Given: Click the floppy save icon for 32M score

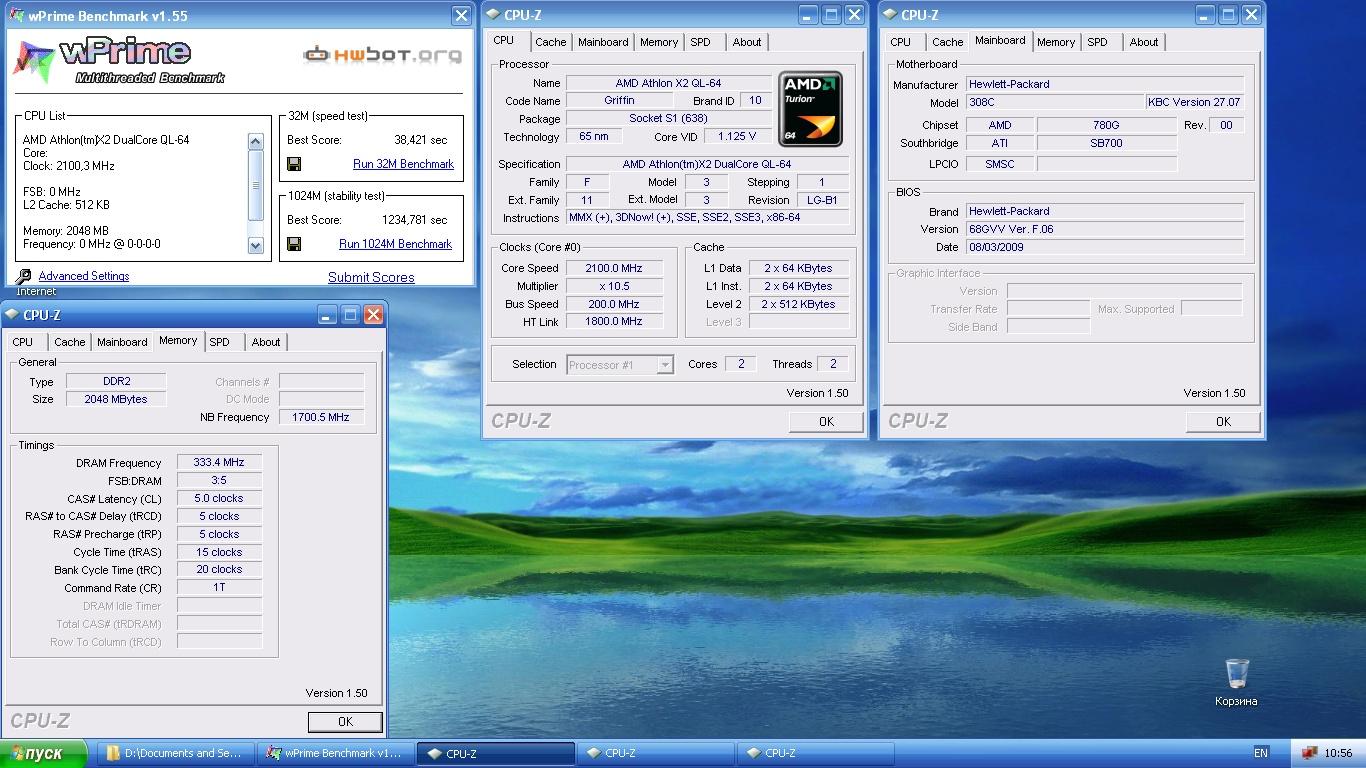Looking at the screenshot, I should coord(294,164).
